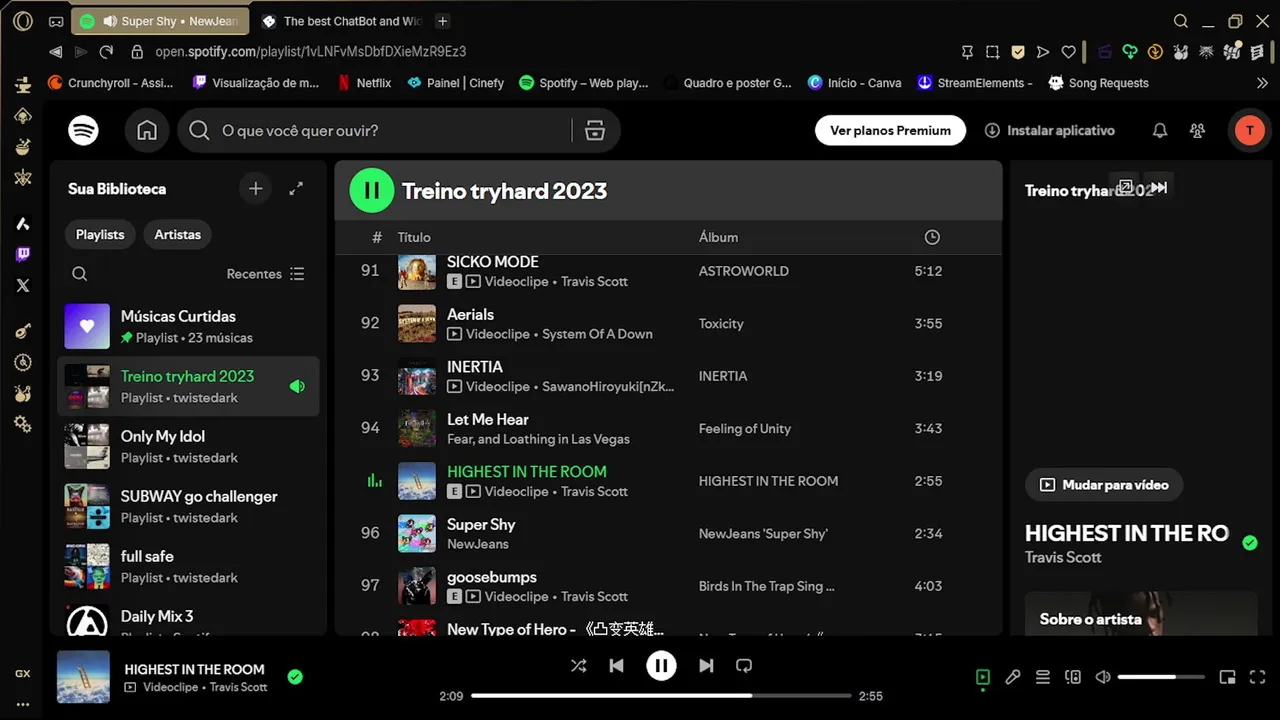Viewport: 1280px width, 720px height.
Task: Show lyrics microphone icon
Action: pyautogui.click(x=1013, y=677)
